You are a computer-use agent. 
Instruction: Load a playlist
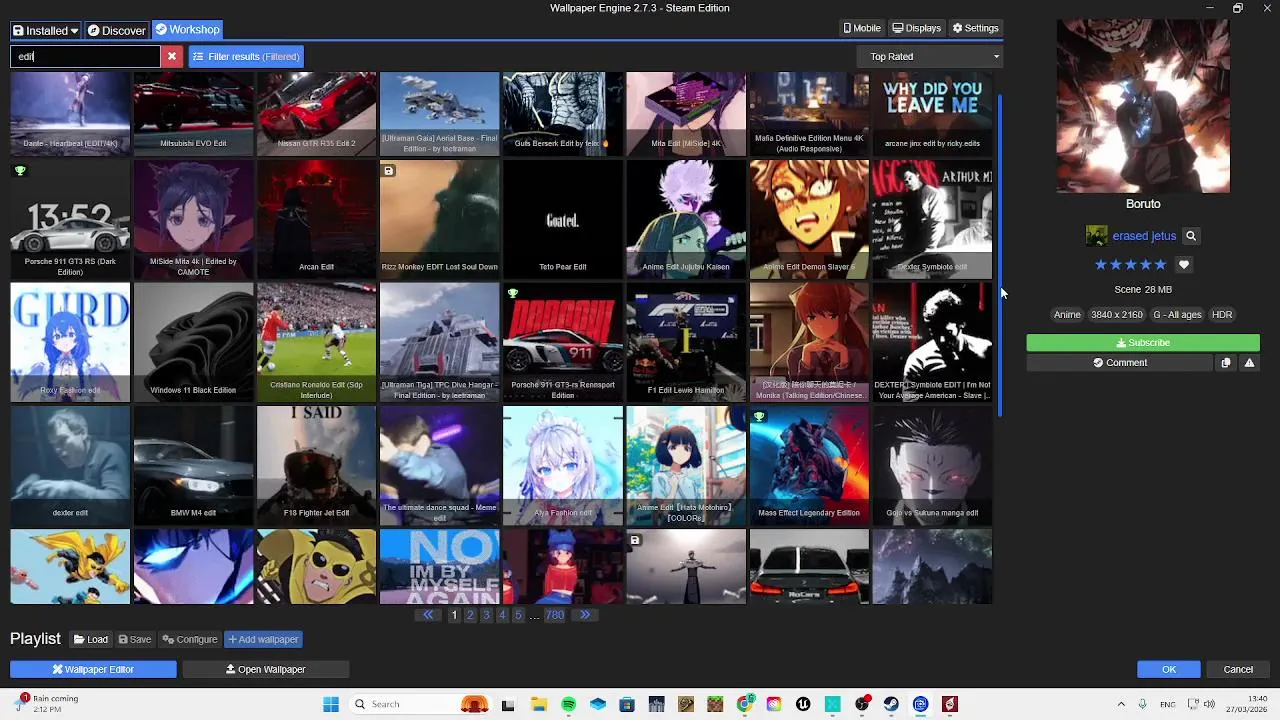point(91,639)
